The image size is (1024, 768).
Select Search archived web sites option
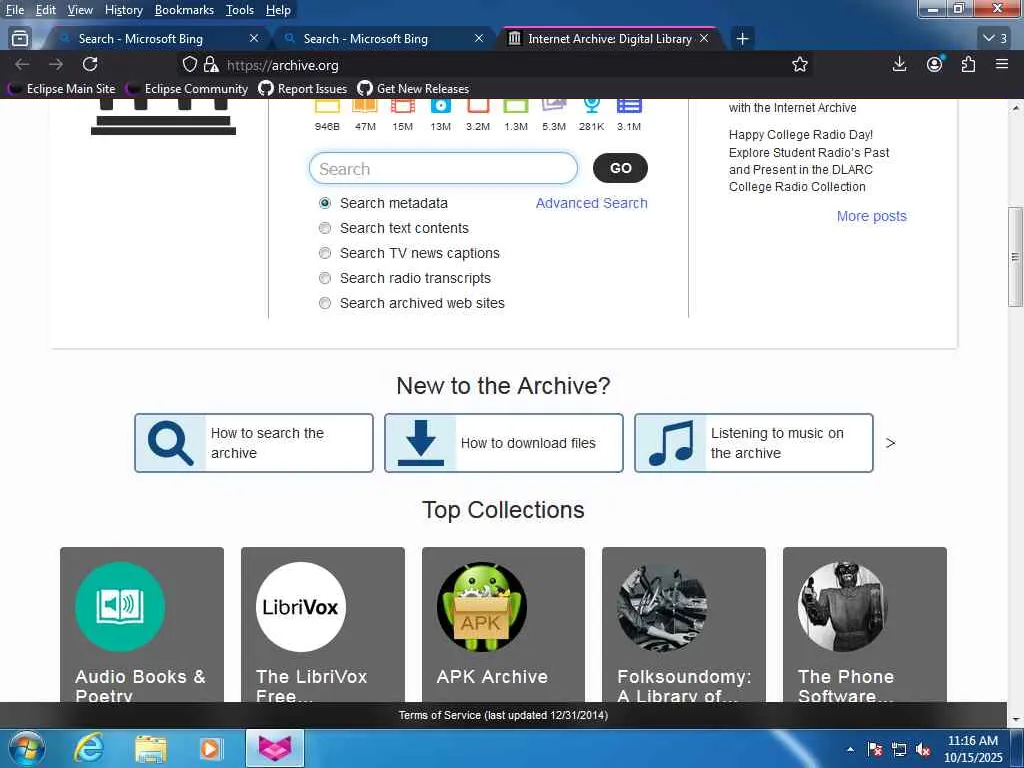pyautogui.click(x=325, y=303)
